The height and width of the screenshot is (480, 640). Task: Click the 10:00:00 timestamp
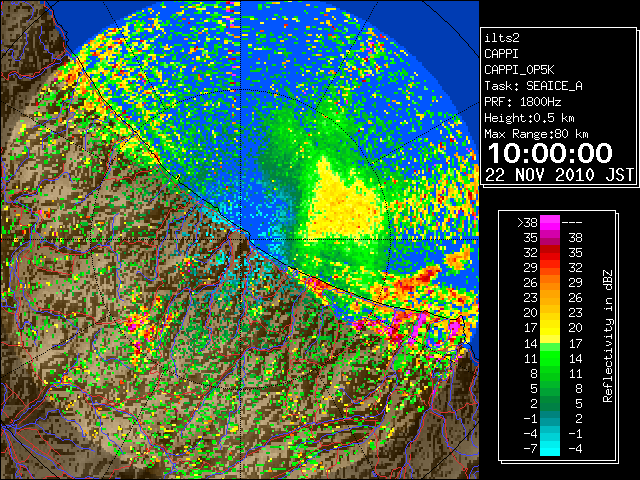point(550,153)
